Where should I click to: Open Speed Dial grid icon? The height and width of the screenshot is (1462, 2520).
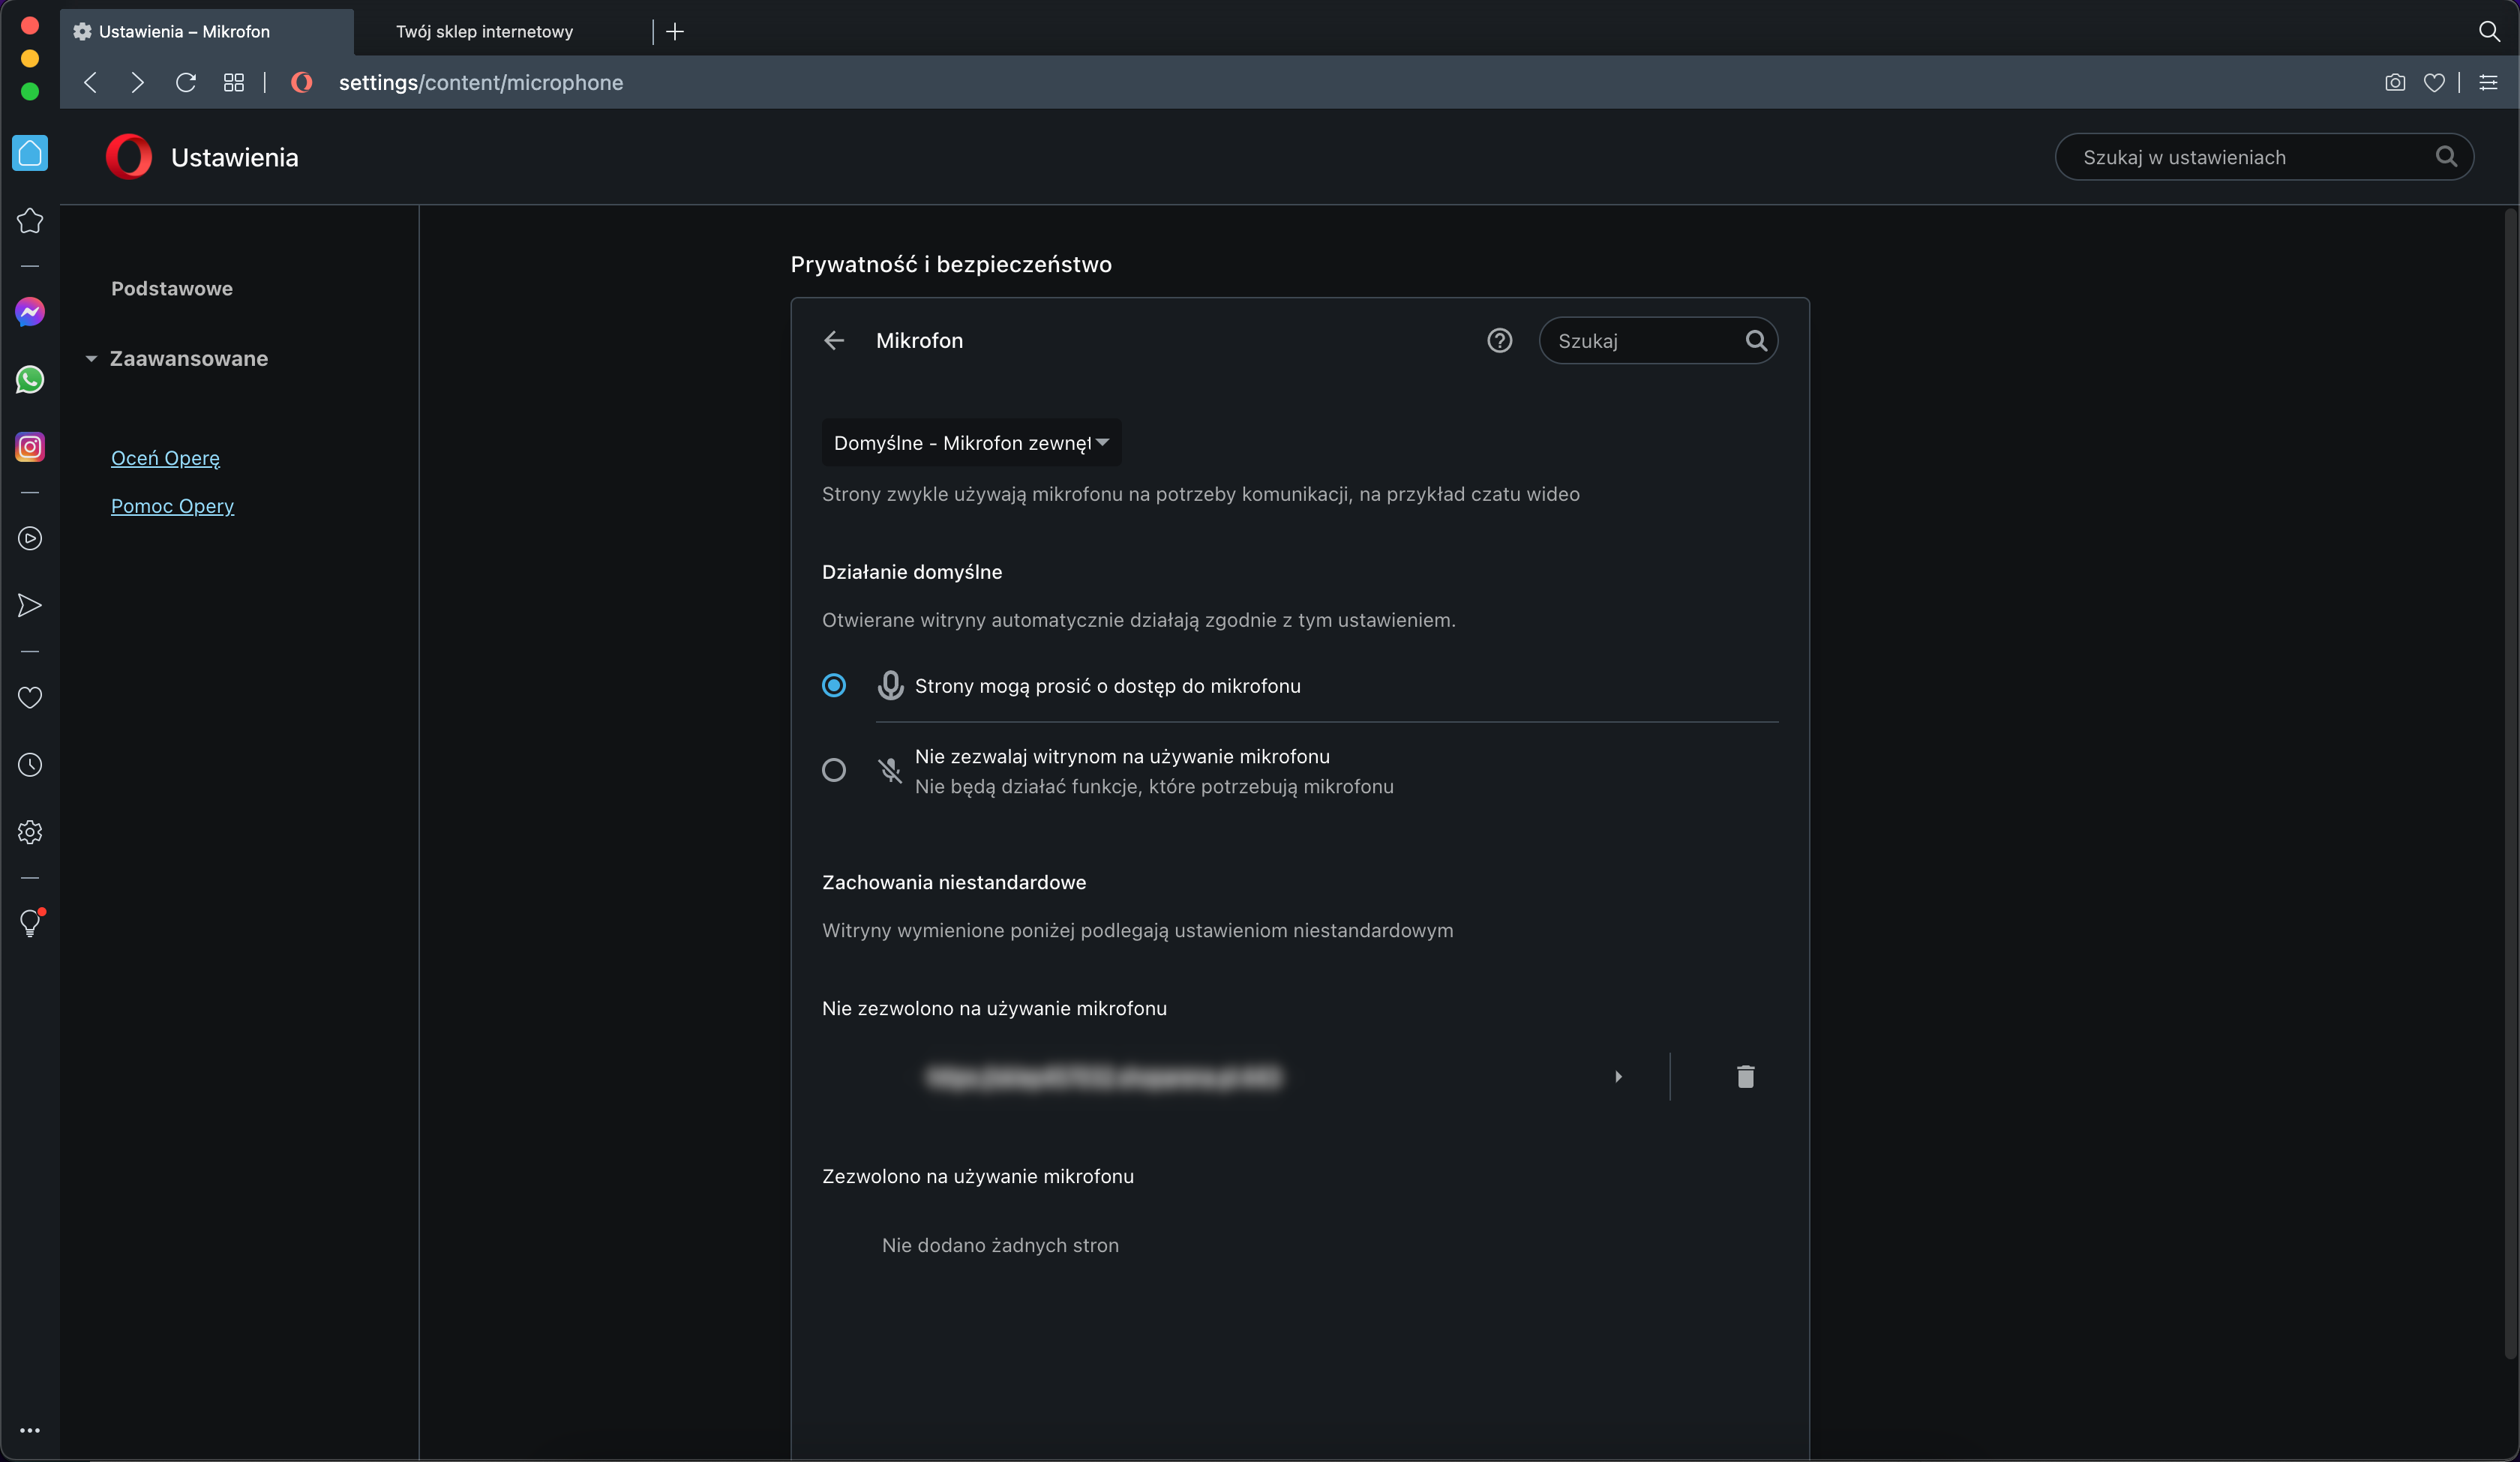(234, 83)
